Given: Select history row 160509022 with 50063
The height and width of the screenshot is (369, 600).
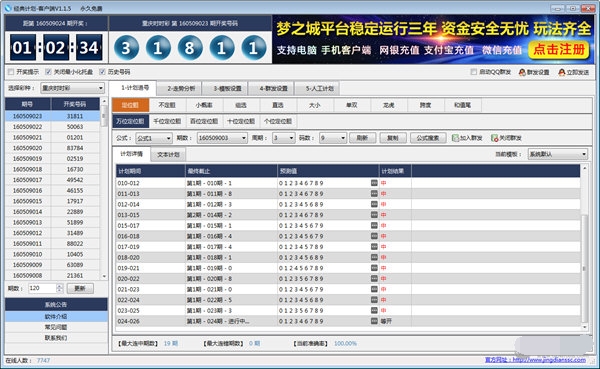Looking at the screenshot, I should pos(52,127).
